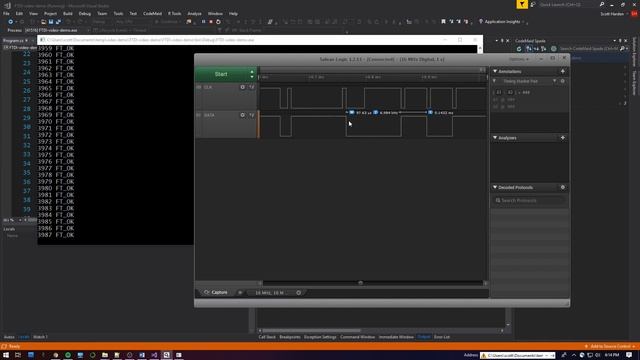Open Timing Marker Pair dropdown

[x=554, y=81]
